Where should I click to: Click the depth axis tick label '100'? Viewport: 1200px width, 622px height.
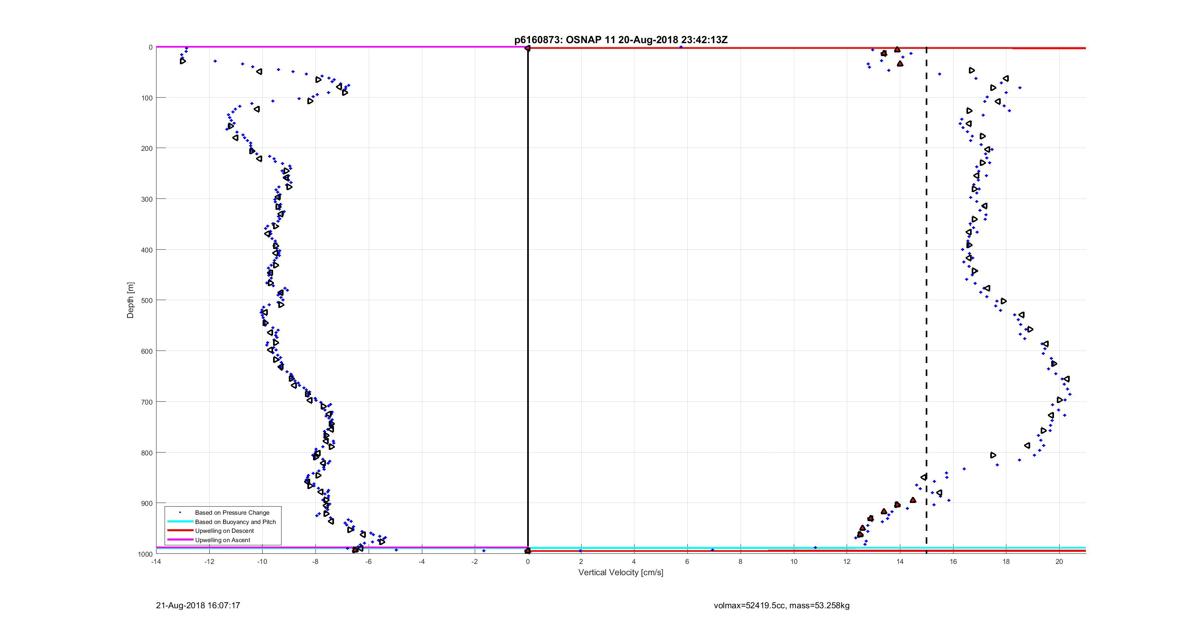pos(146,98)
